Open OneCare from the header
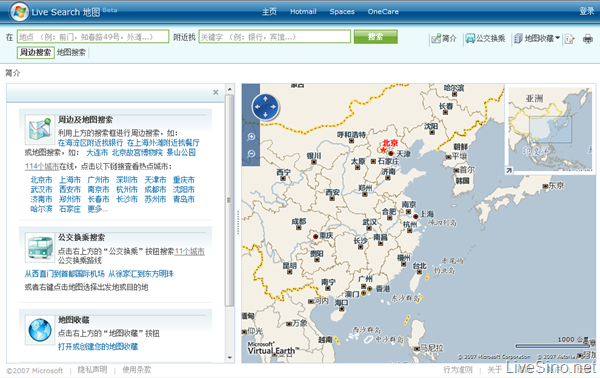This screenshot has height=378, width=600. click(383, 11)
